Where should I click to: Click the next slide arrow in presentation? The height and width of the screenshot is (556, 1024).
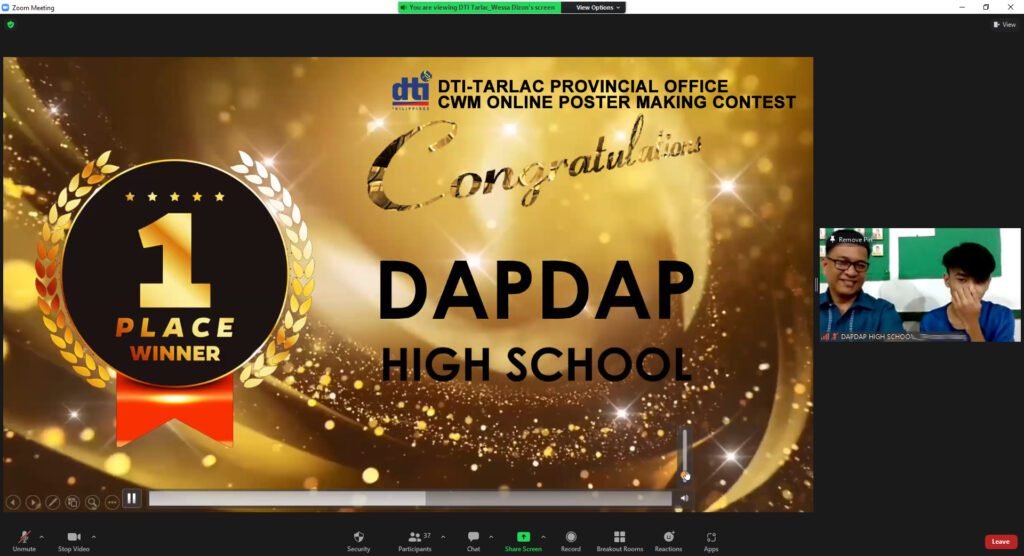(33, 502)
